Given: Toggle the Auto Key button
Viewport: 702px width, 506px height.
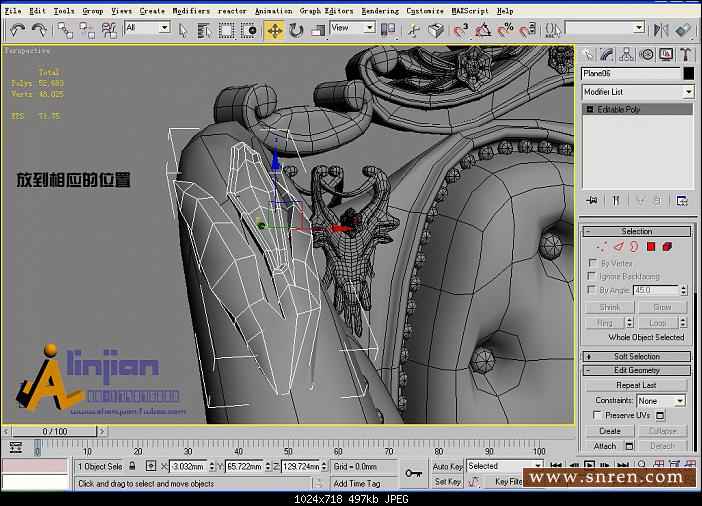Looking at the screenshot, I should [447, 466].
